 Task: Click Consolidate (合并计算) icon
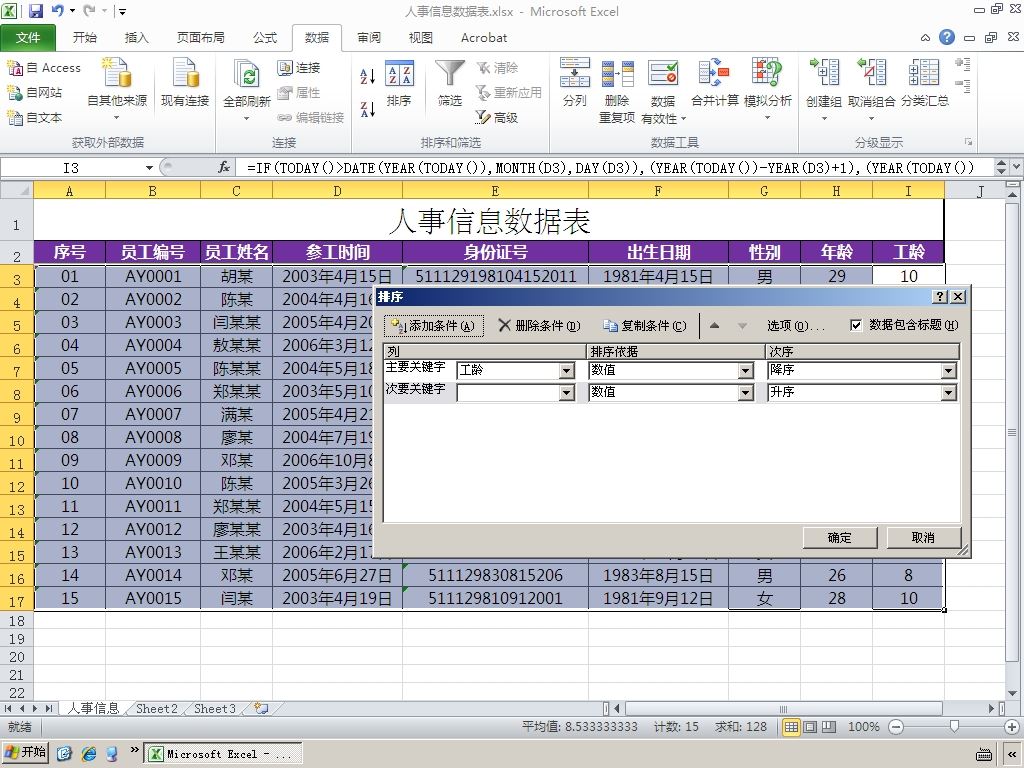pyautogui.click(x=714, y=73)
